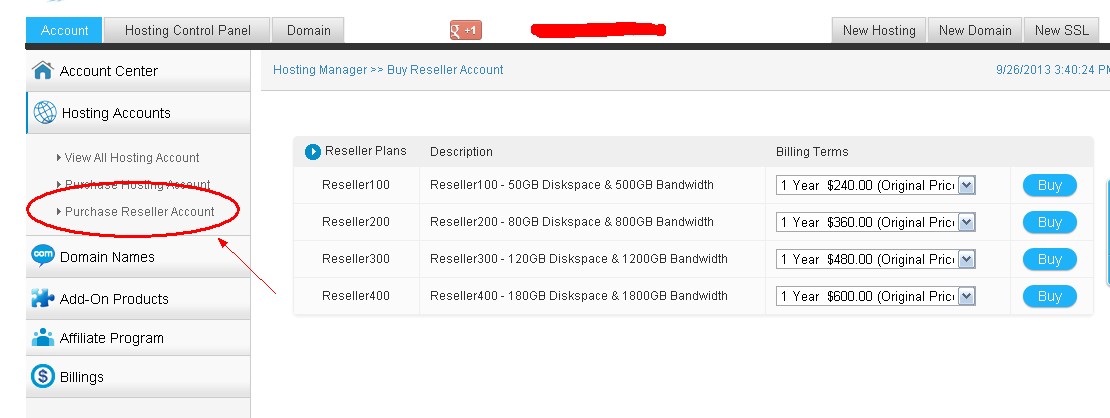
Task: Select Purchase Reseller Account link
Action: (x=140, y=212)
